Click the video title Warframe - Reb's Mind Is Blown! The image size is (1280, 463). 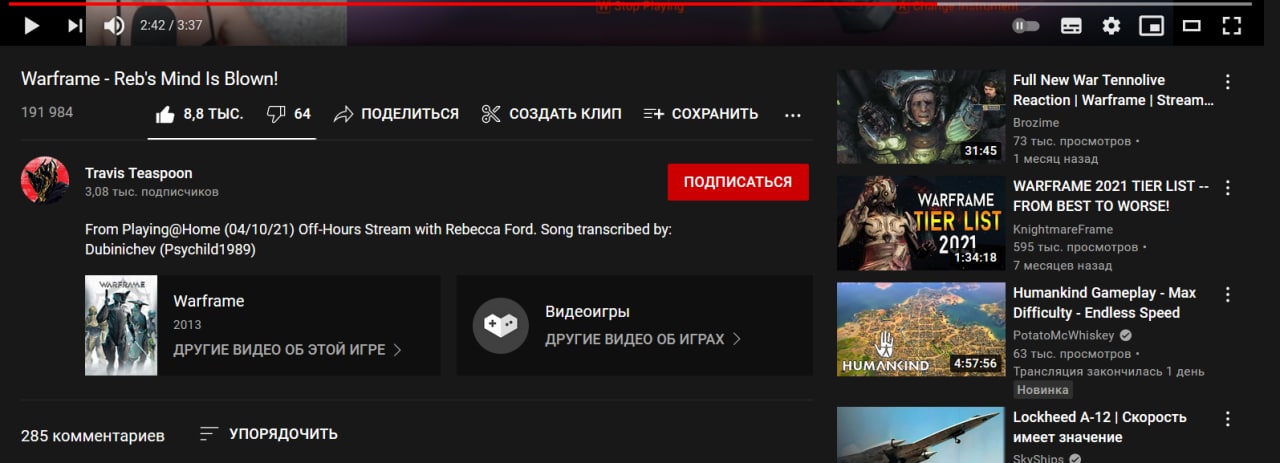coord(150,78)
